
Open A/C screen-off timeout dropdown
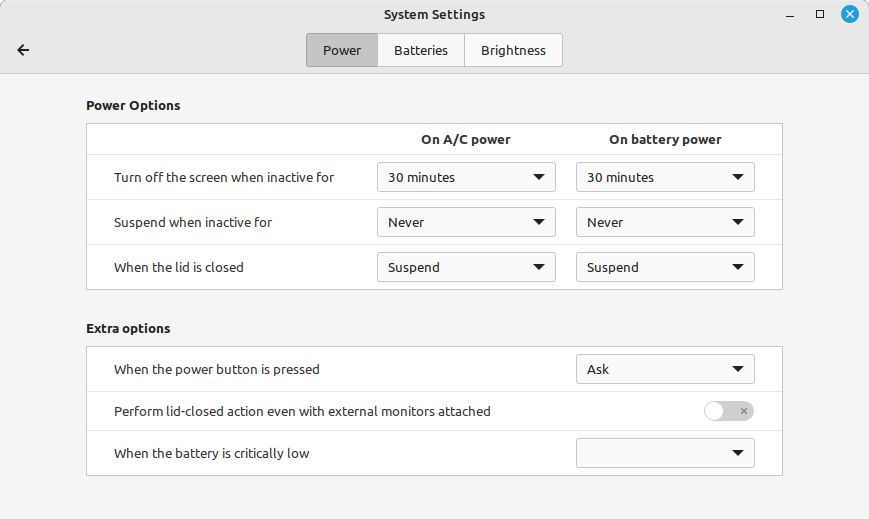point(466,177)
